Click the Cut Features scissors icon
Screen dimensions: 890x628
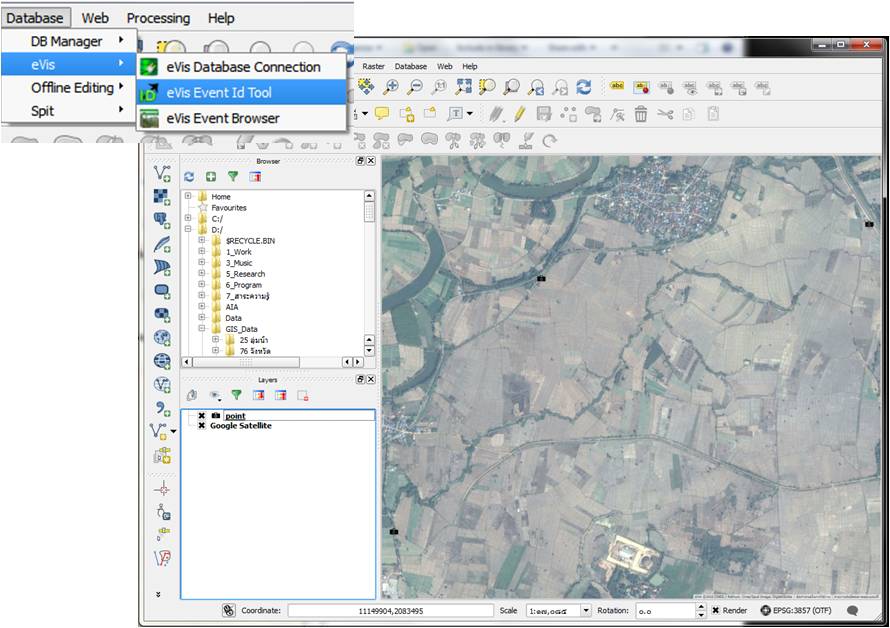(665, 114)
